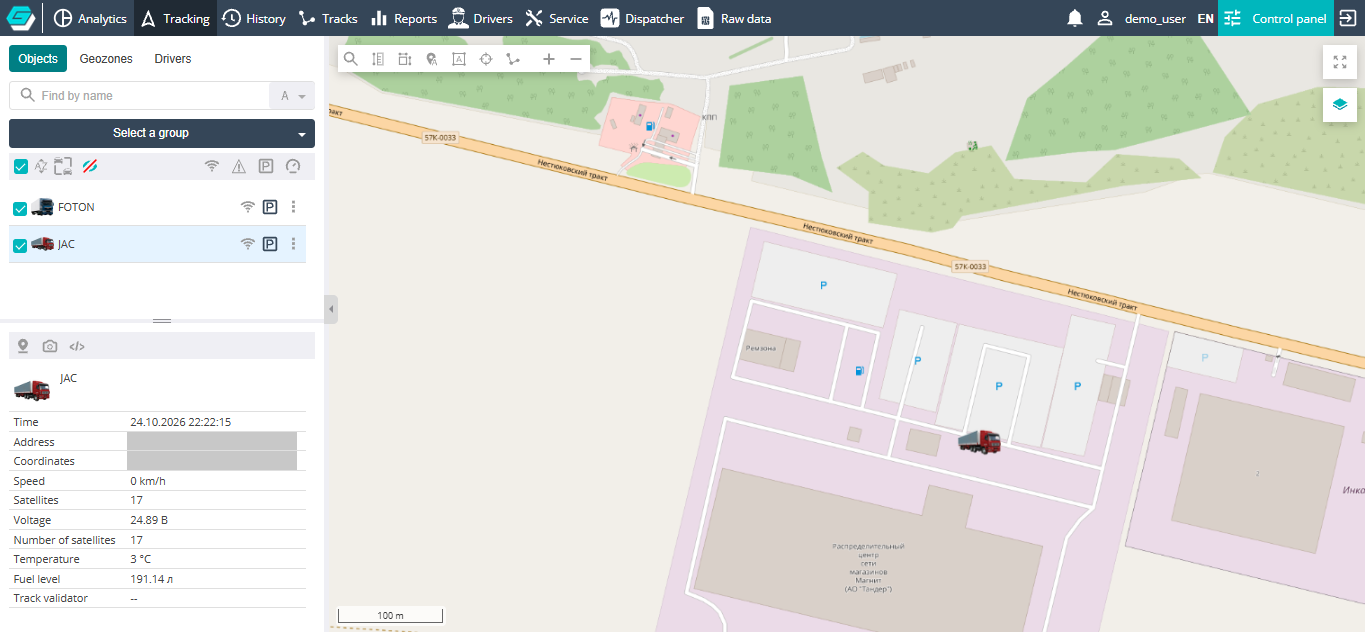This screenshot has width=1365, height=632.
Task: Click the speedometer header icon
Action: click(x=293, y=167)
